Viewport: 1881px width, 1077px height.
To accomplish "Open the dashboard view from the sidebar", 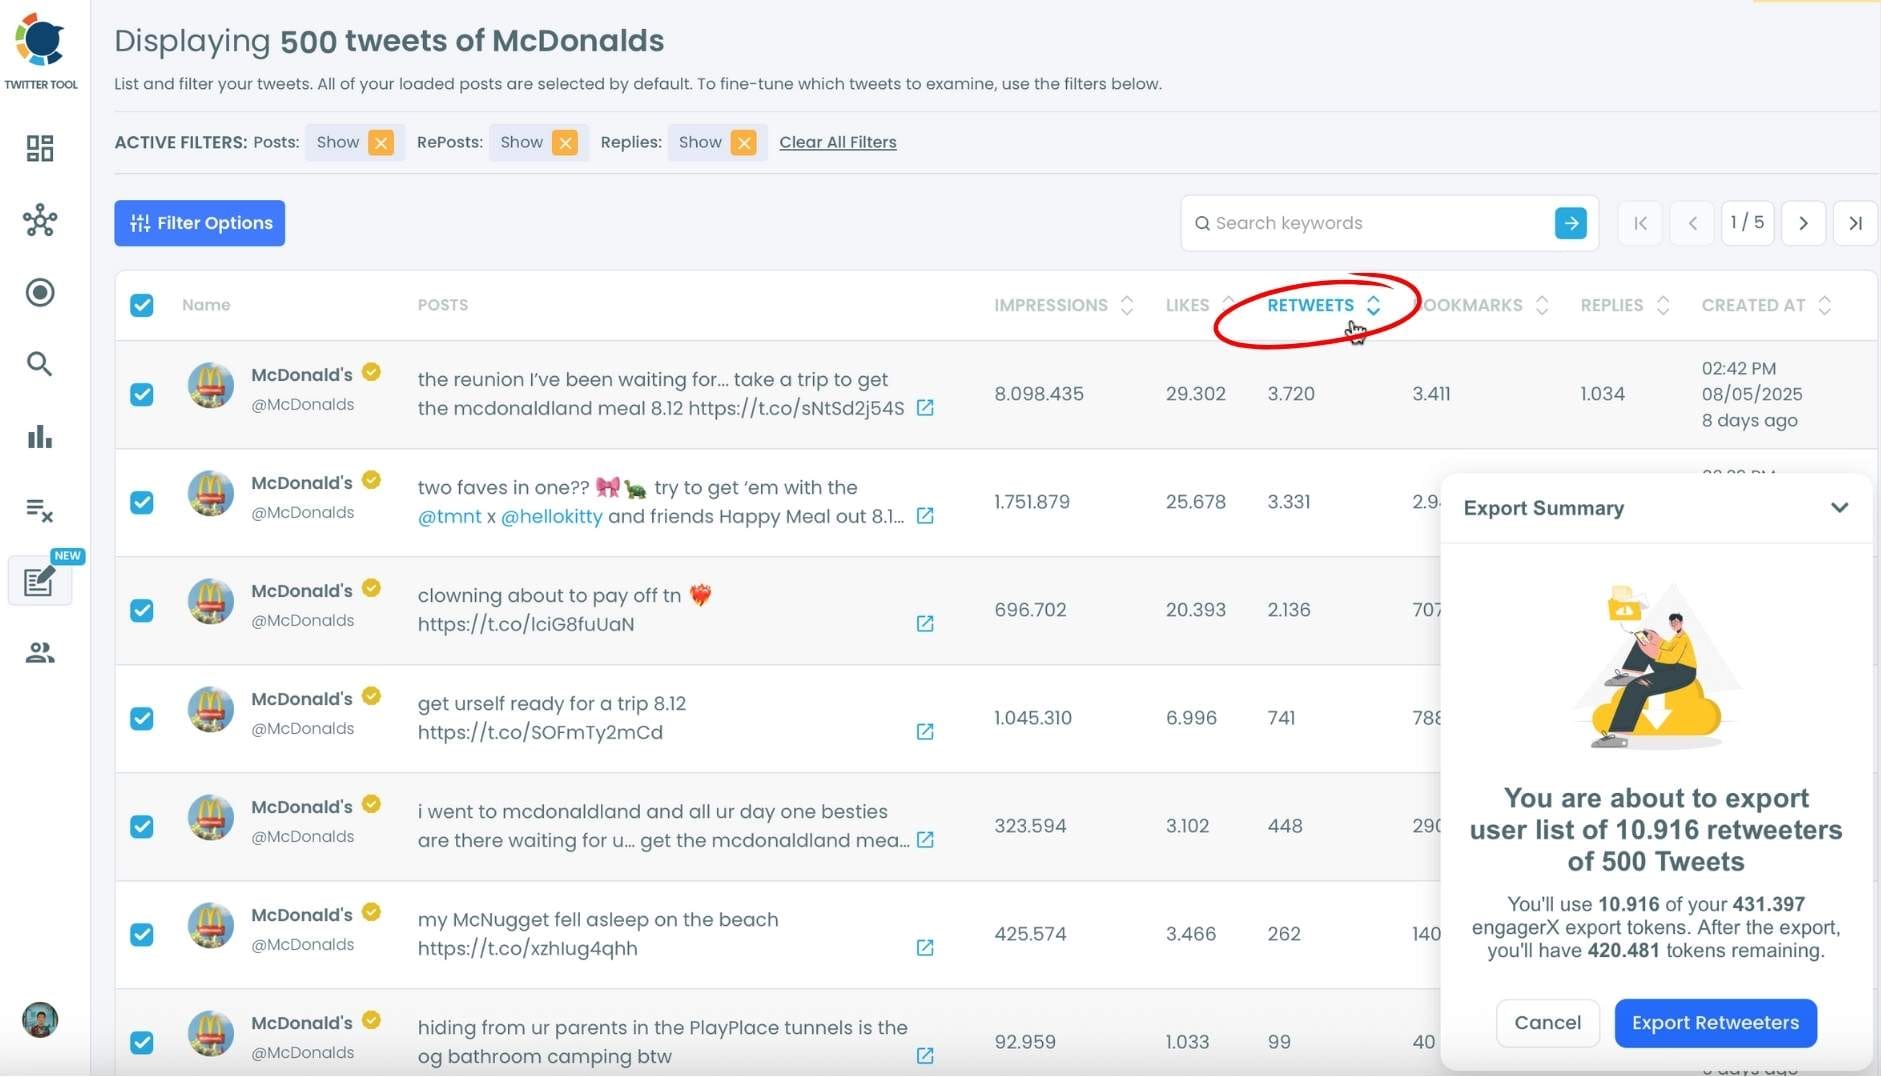I will 40,147.
